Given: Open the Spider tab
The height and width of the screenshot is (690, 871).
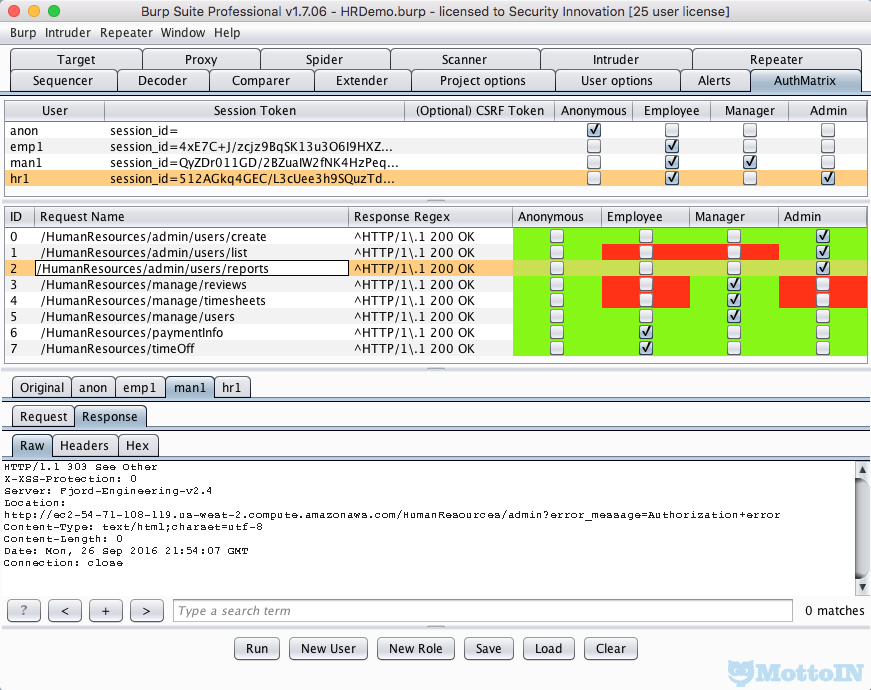Looking at the screenshot, I should pyautogui.click(x=324, y=59).
